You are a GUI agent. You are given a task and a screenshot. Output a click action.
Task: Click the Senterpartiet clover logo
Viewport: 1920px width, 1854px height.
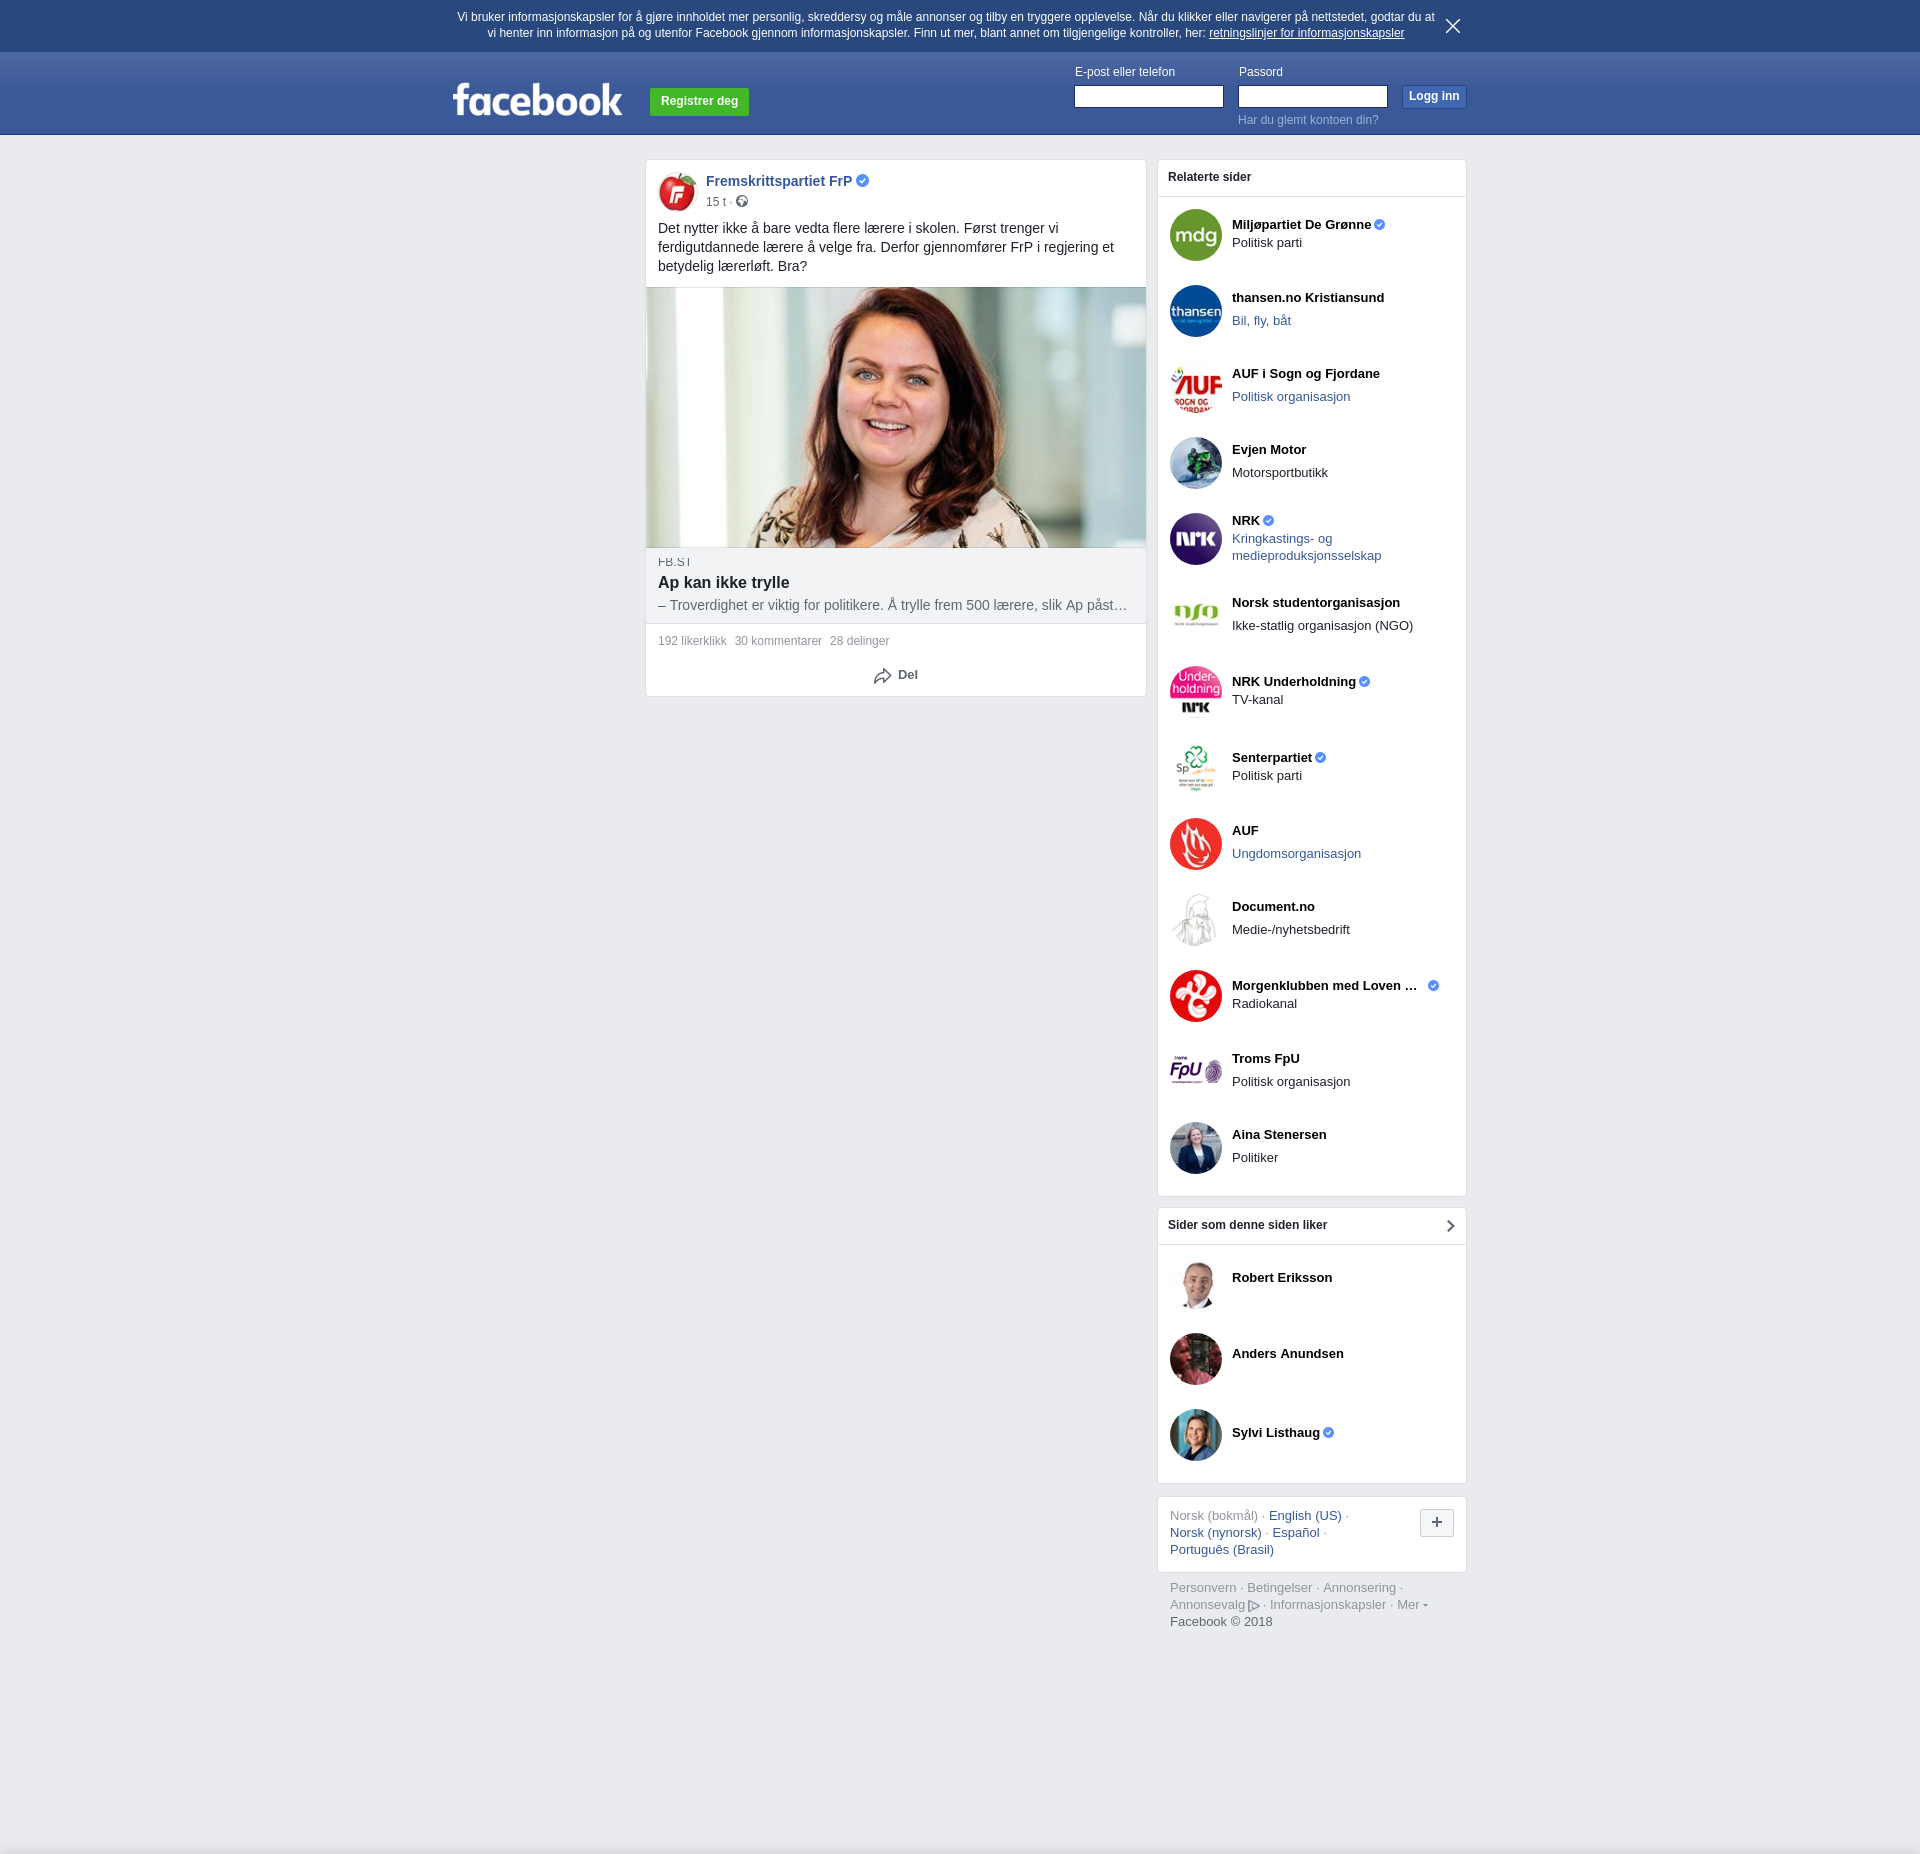coord(1196,767)
